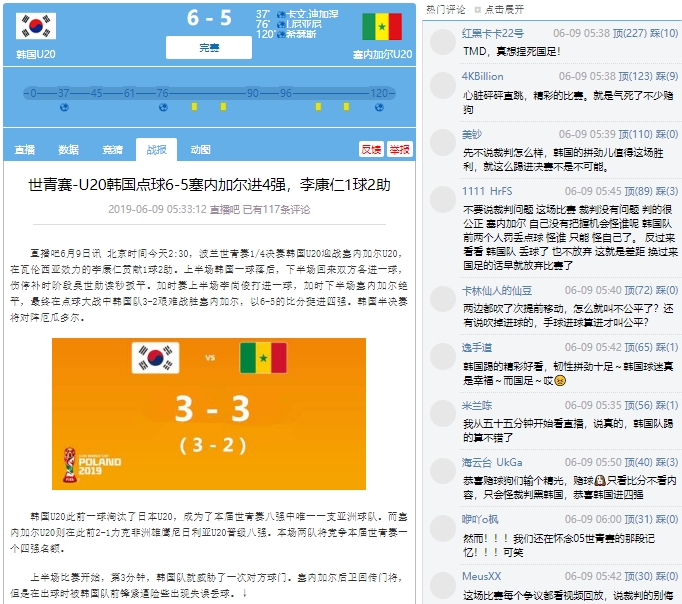This screenshot has height=604, width=682.
Task: Switch to the 直播 tab
Action: point(25,150)
